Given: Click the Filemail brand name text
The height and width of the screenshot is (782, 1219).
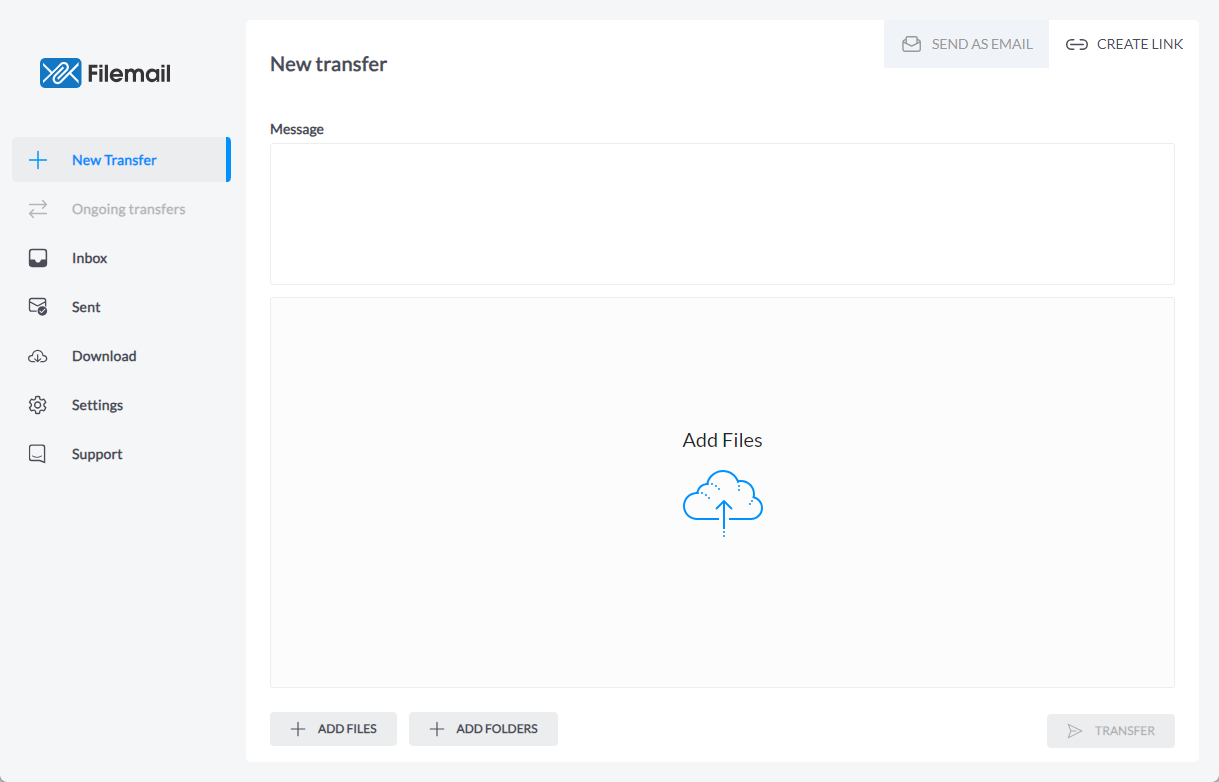Looking at the screenshot, I should (x=129, y=73).
